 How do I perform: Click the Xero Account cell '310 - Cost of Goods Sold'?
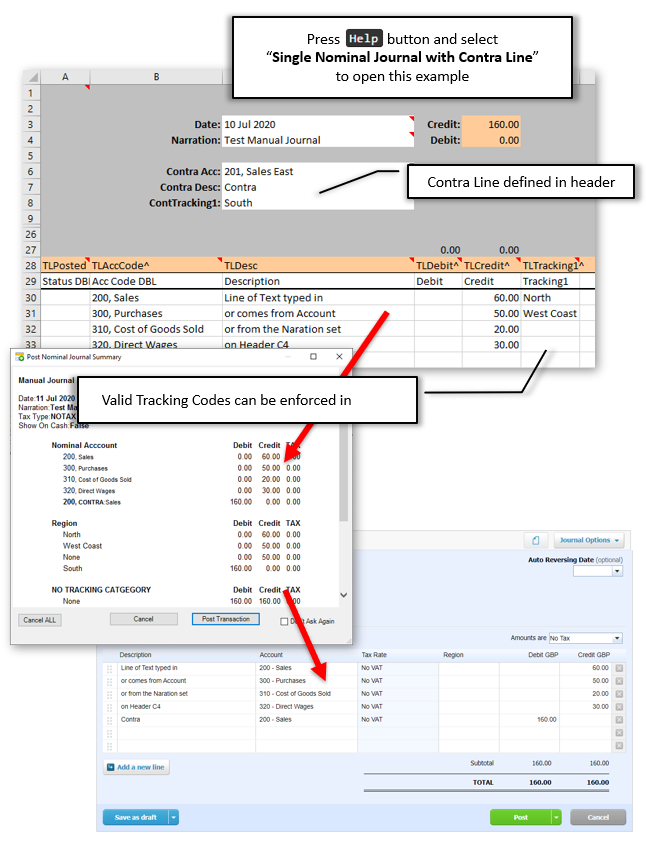306,694
